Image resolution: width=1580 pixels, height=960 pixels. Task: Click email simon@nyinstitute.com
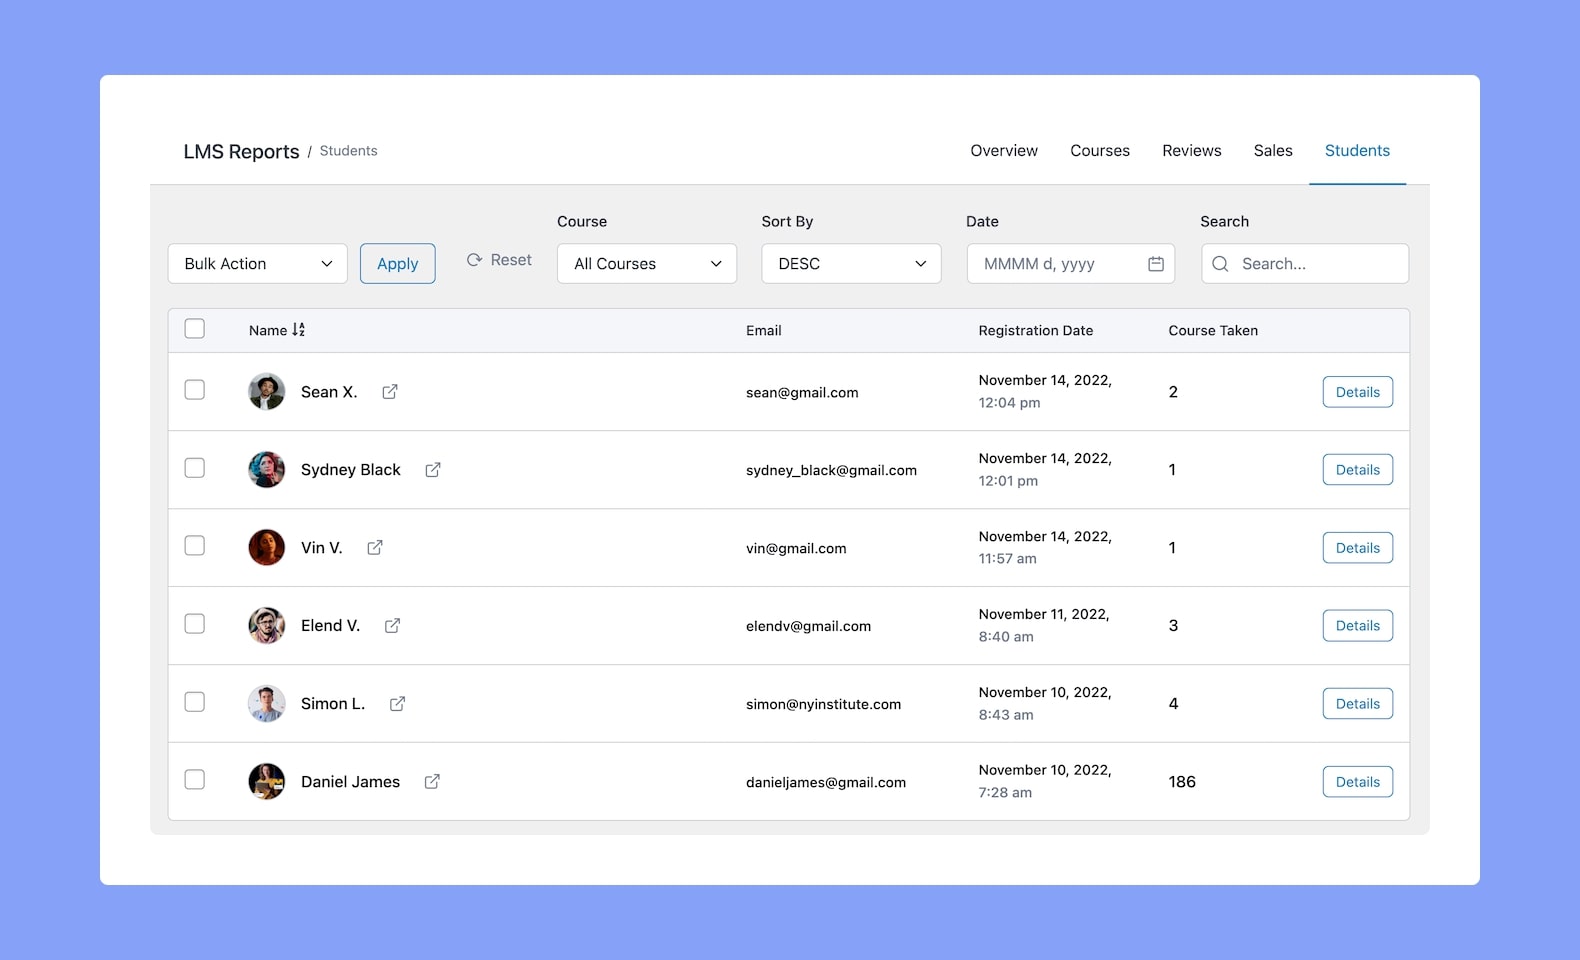tap(823, 705)
